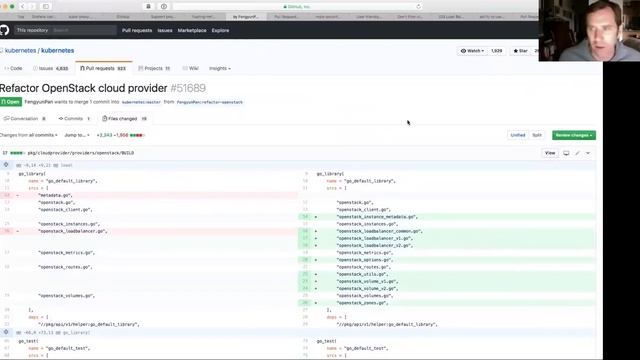
Task: Click the kubernetes:master base branch link
Action: [x=141, y=102]
